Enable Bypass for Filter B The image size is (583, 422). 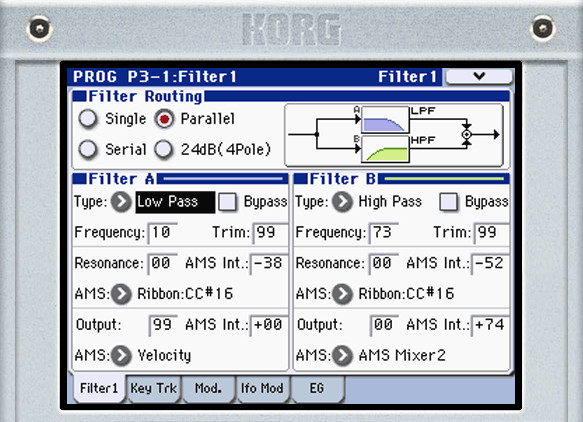pyautogui.click(x=449, y=202)
